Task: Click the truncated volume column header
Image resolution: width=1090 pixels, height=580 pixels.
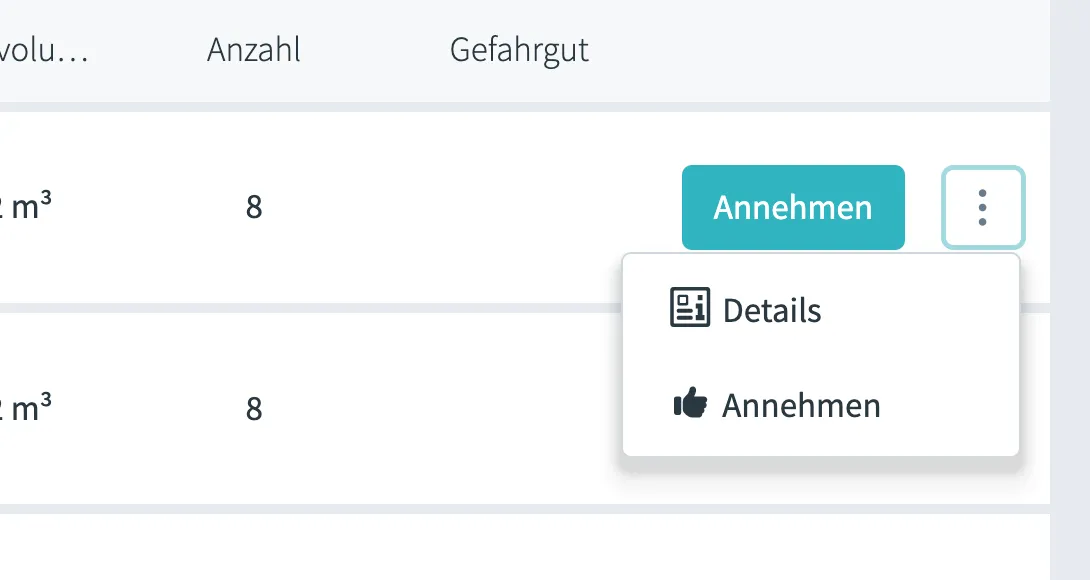Action: (45, 50)
